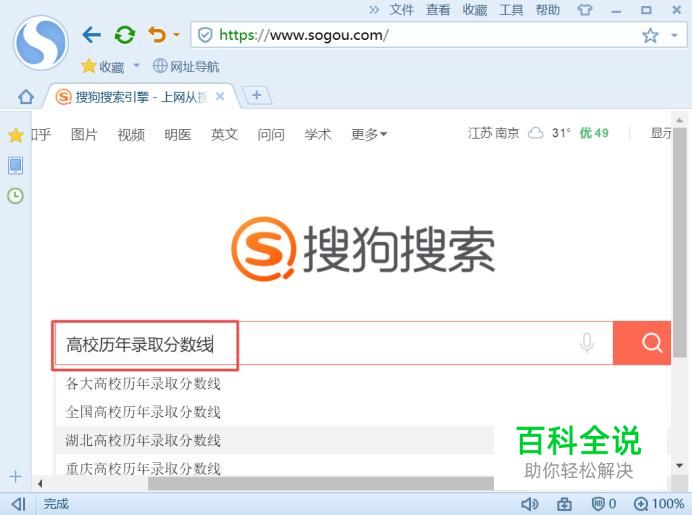Viewport: 692px width, 515px height.
Task: Open sidebar favorites star icon
Action: pos(15,135)
